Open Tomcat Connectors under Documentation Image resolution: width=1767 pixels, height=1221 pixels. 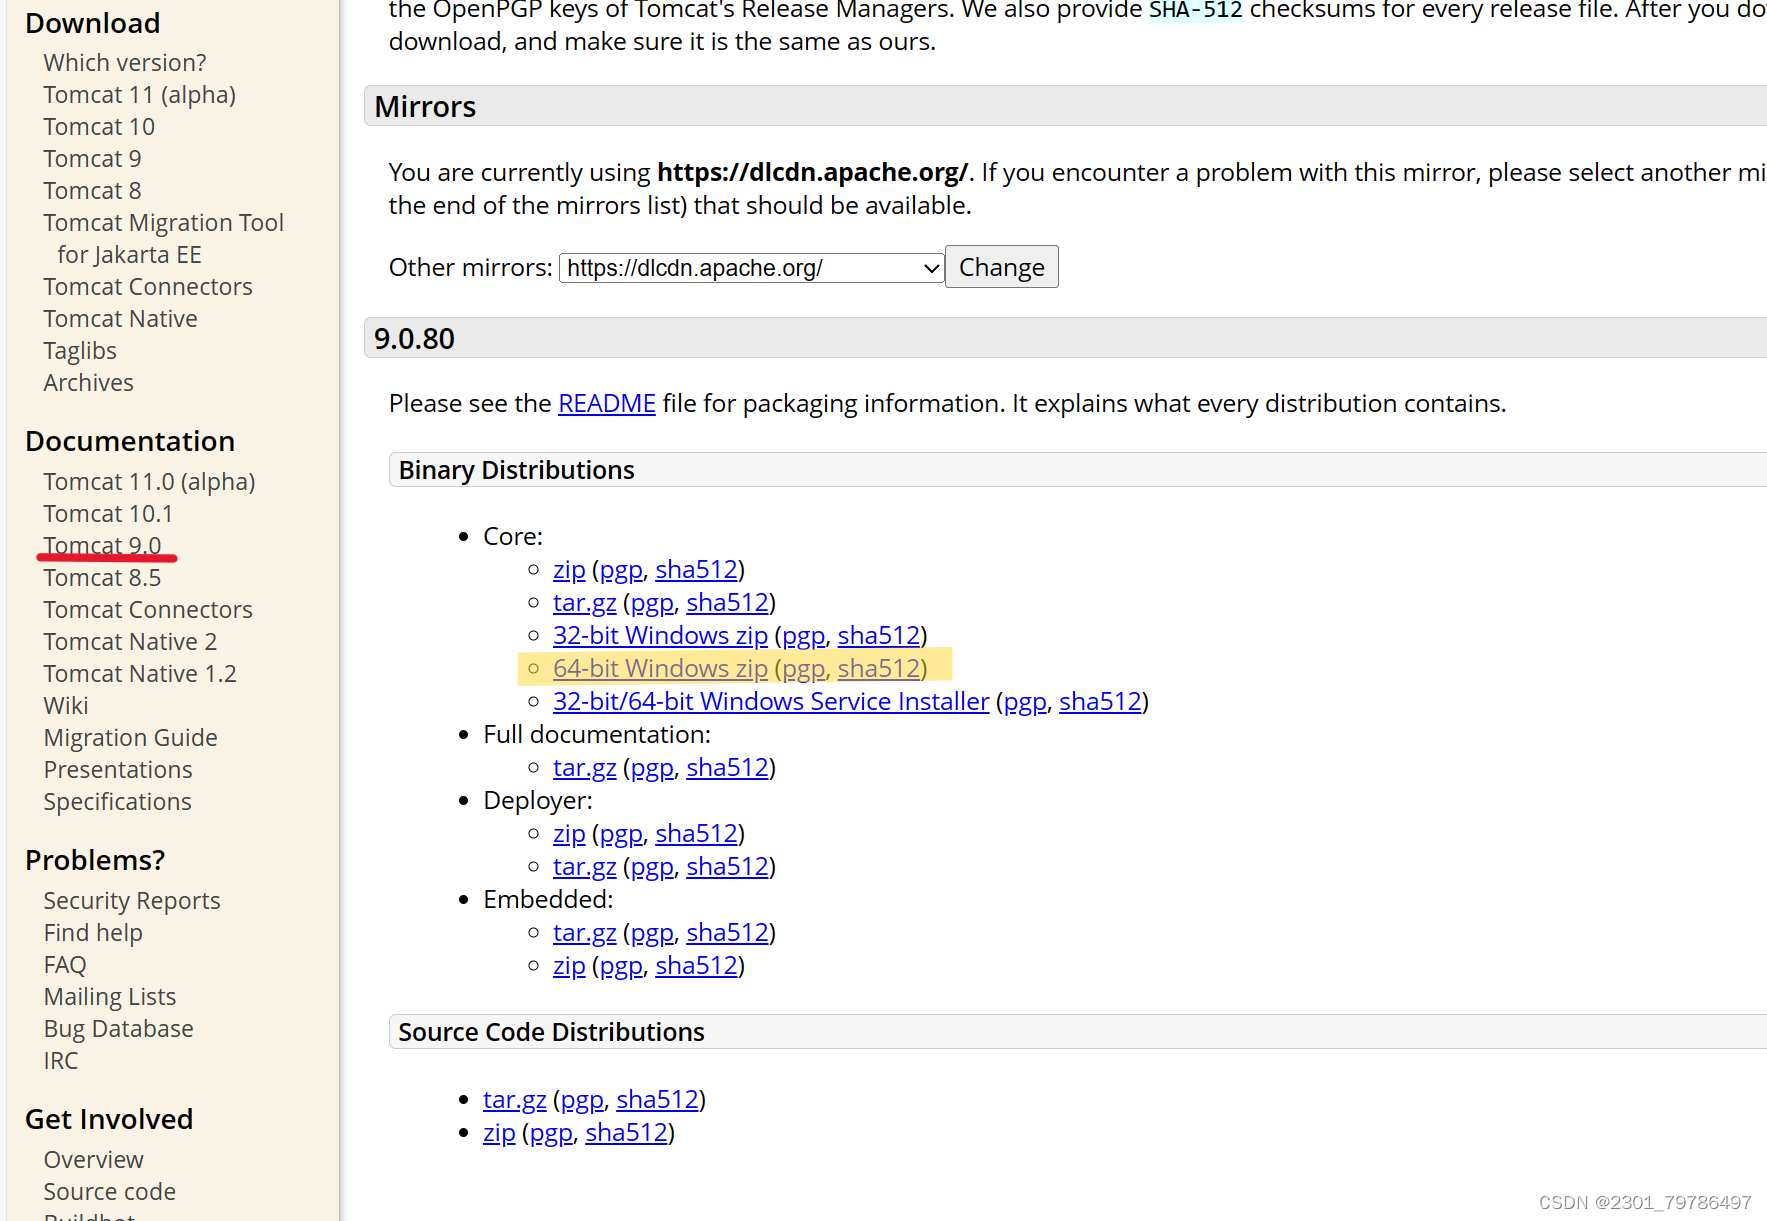pos(148,609)
